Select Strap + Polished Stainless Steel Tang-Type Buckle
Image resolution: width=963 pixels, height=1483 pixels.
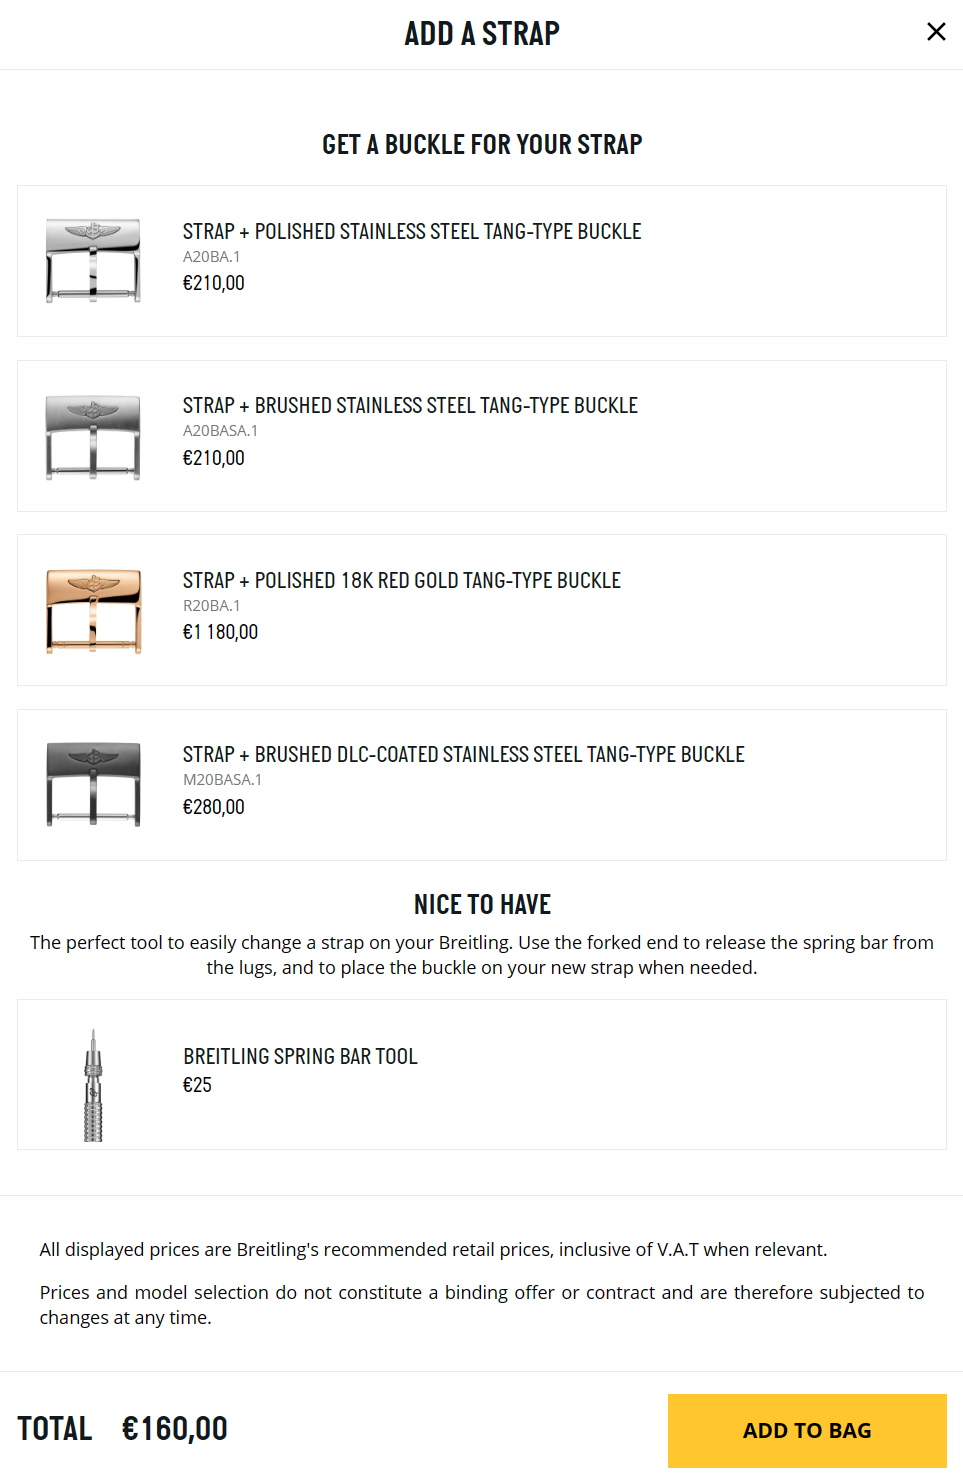point(482,261)
